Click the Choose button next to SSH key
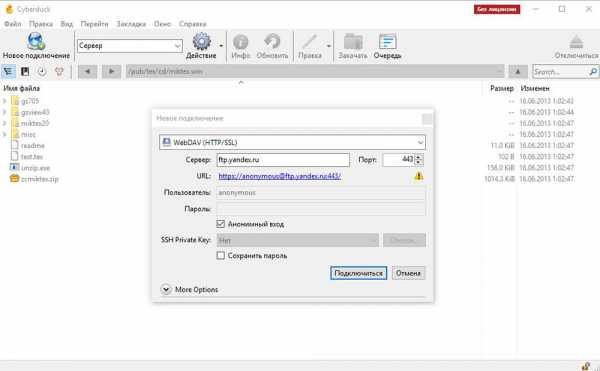Viewport: 600px width, 371px height. (404, 240)
